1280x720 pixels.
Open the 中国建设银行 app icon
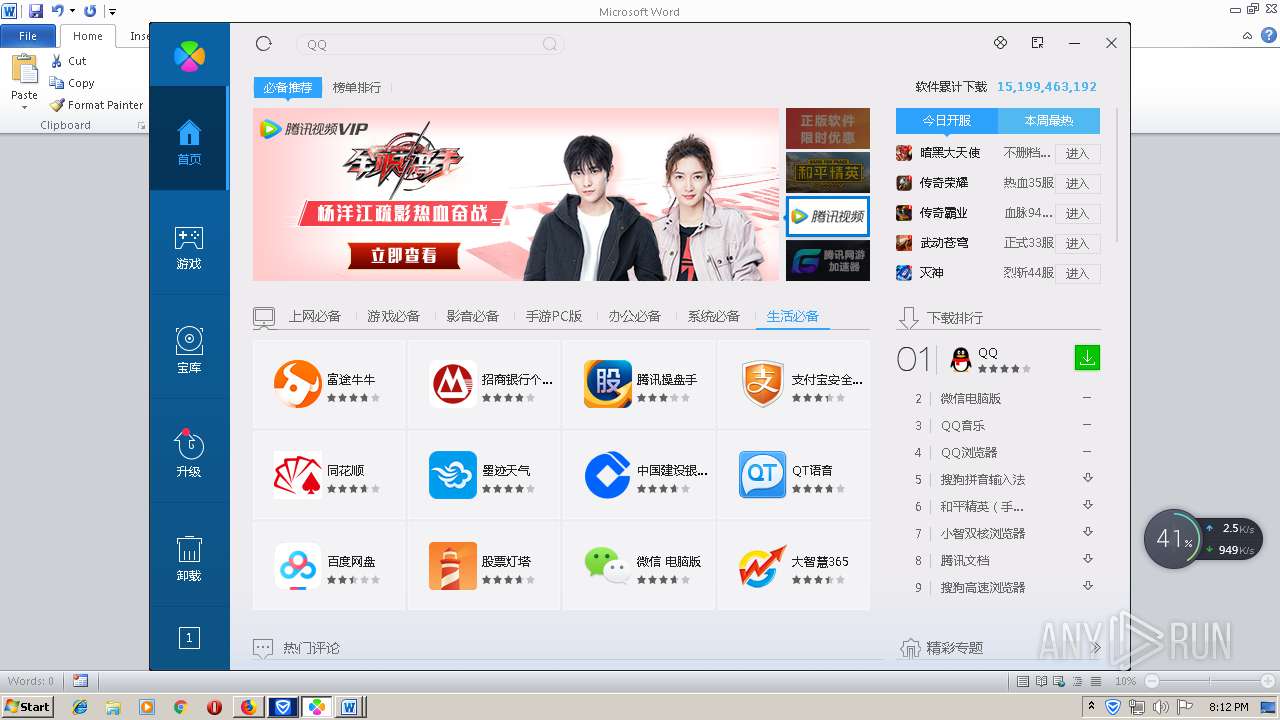tap(608, 475)
